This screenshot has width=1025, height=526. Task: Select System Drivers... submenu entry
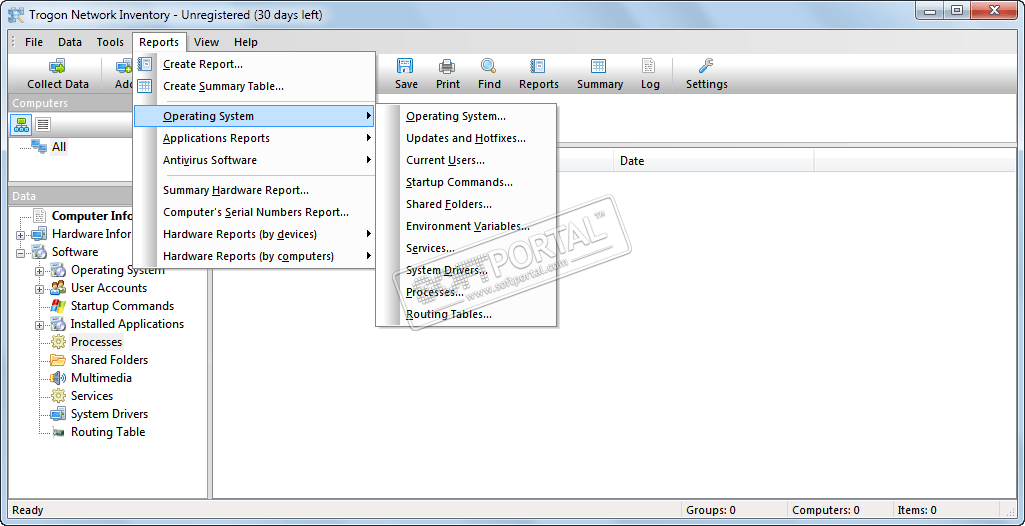click(466, 270)
